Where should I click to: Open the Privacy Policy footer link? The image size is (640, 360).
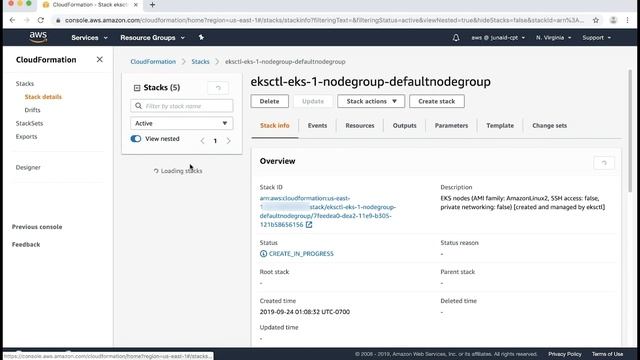tap(565, 354)
